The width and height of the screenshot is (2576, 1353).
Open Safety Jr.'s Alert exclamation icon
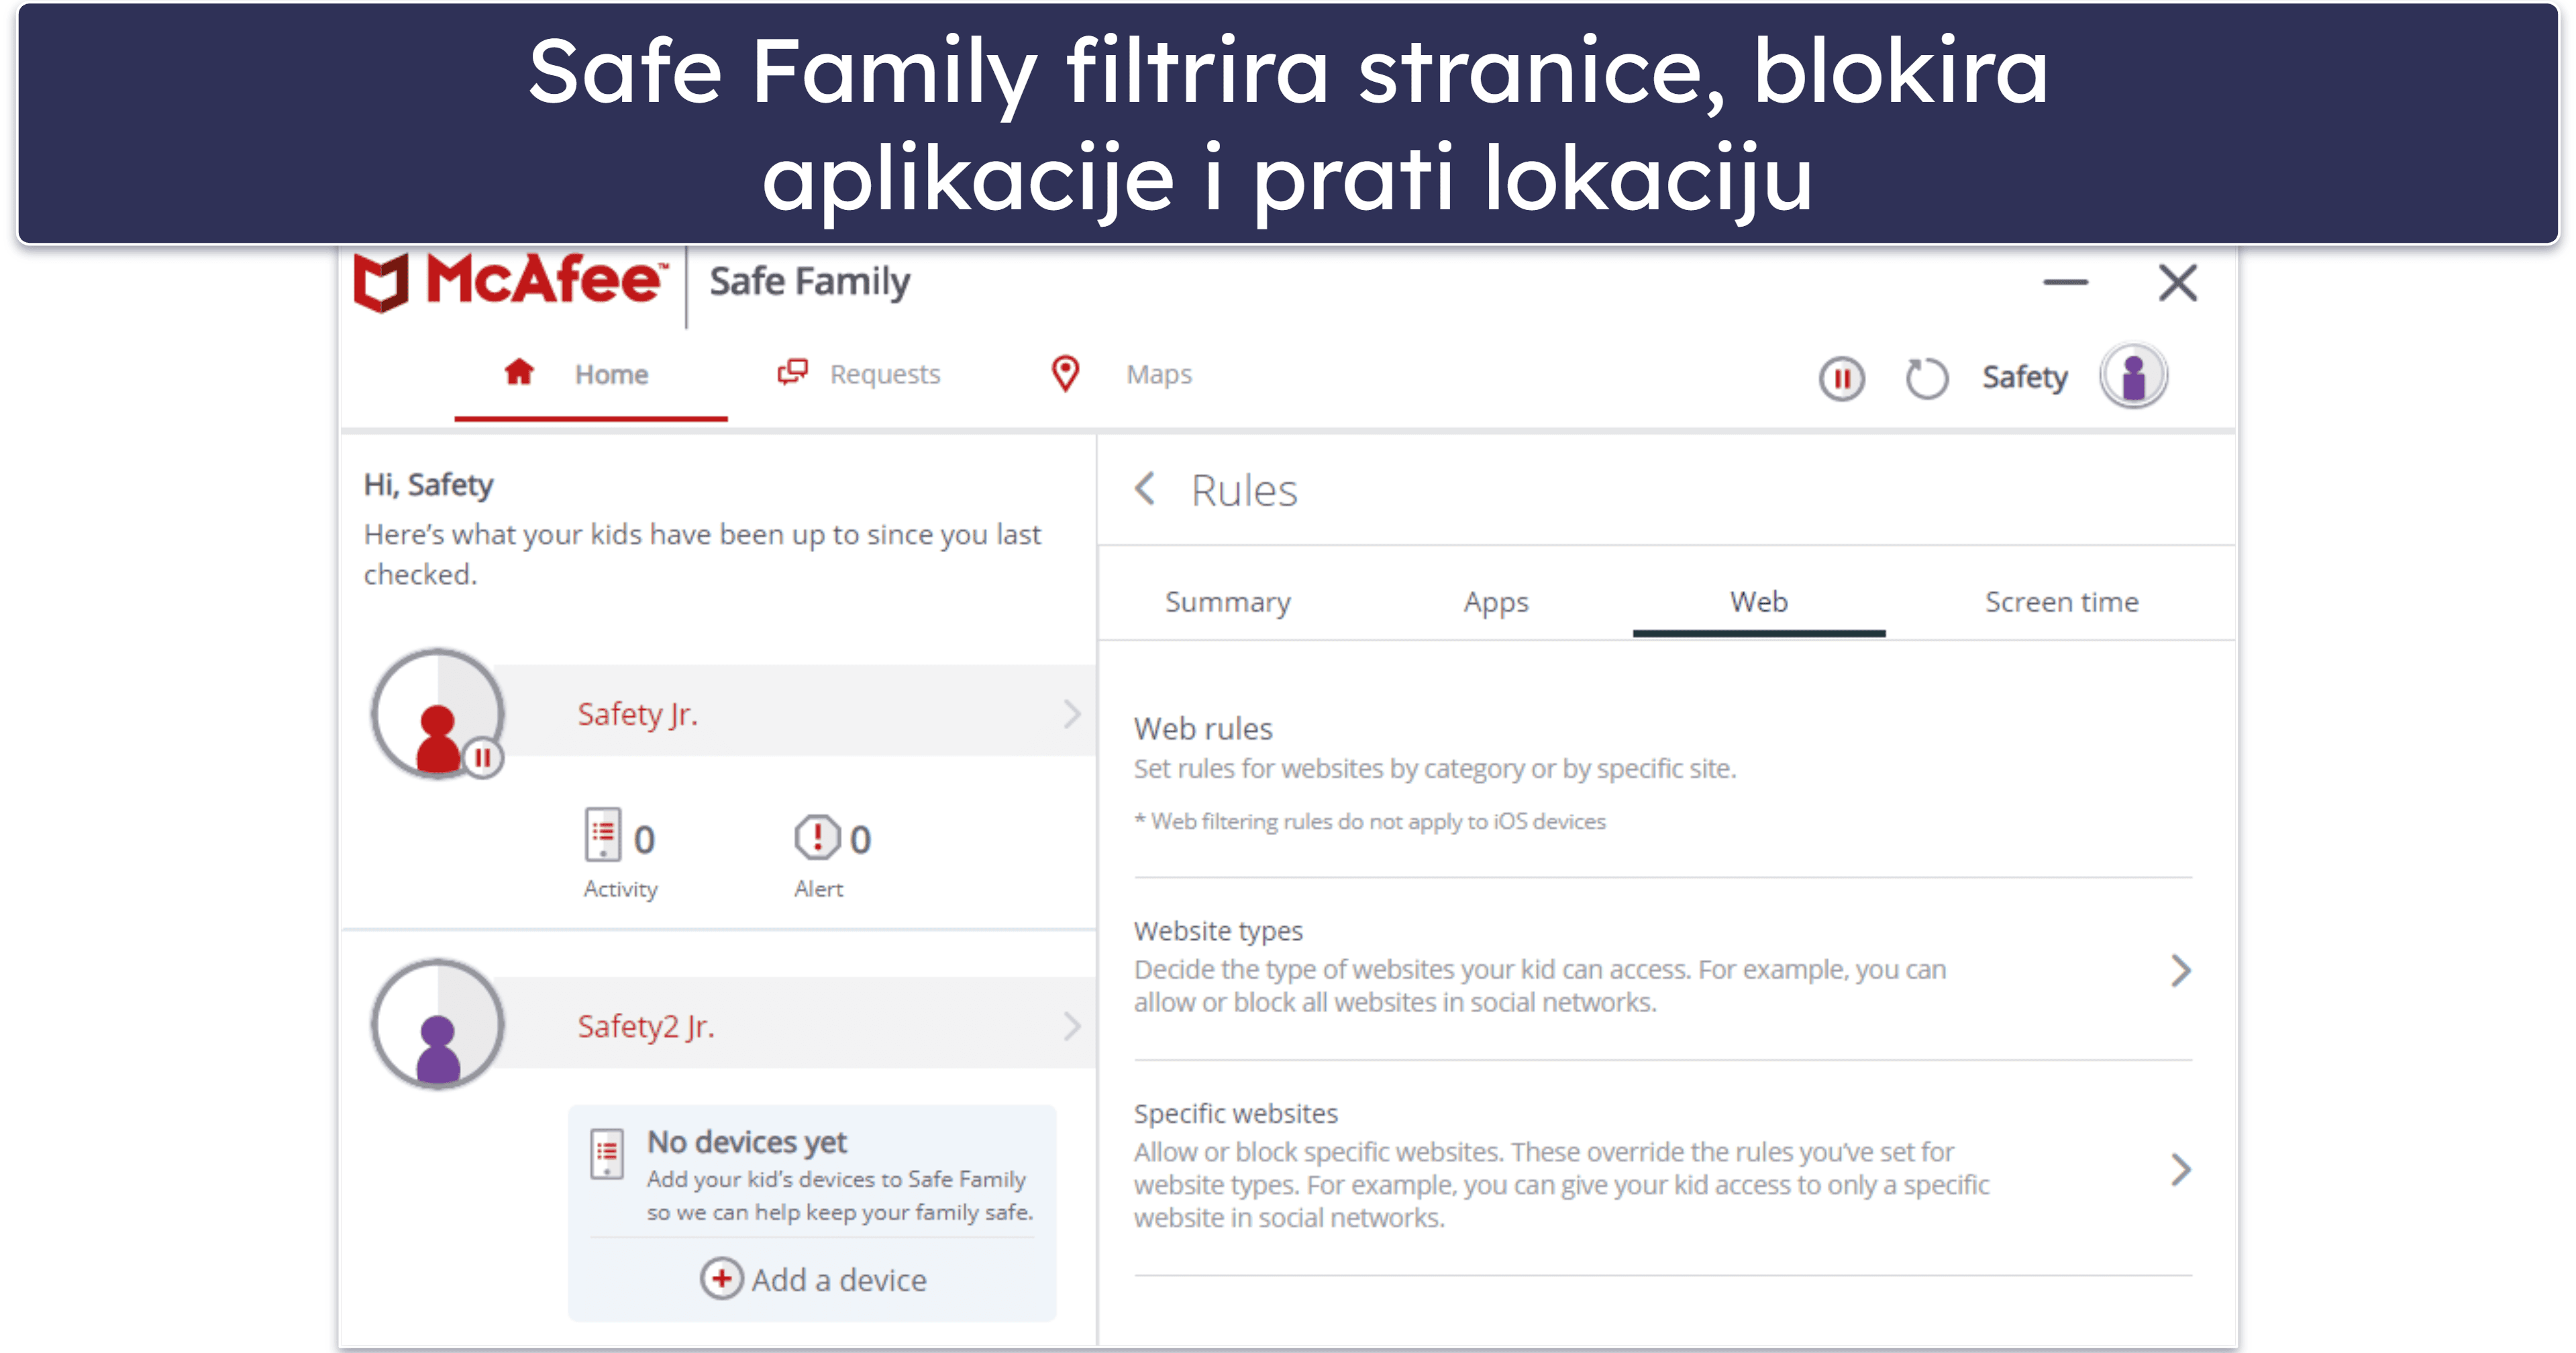(x=817, y=837)
